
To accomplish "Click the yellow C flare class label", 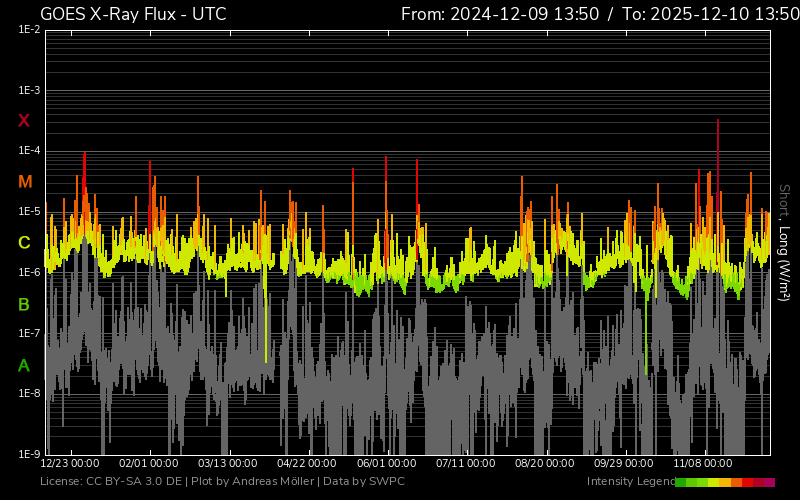I will click(24, 243).
